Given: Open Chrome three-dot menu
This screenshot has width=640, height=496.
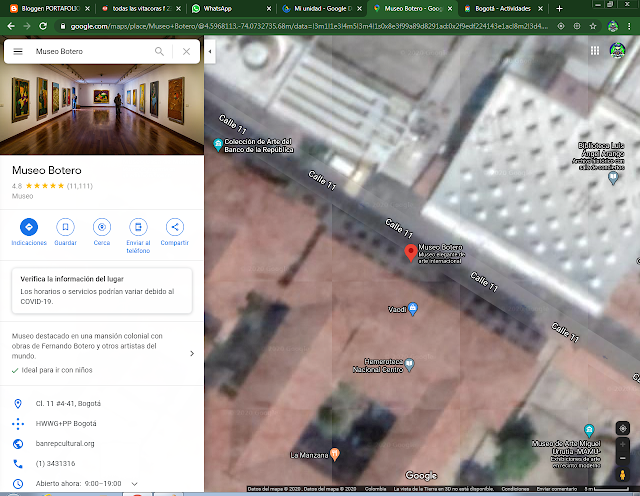Looking at the screenshot, I should pyautogui.click(x=629, y=26).
